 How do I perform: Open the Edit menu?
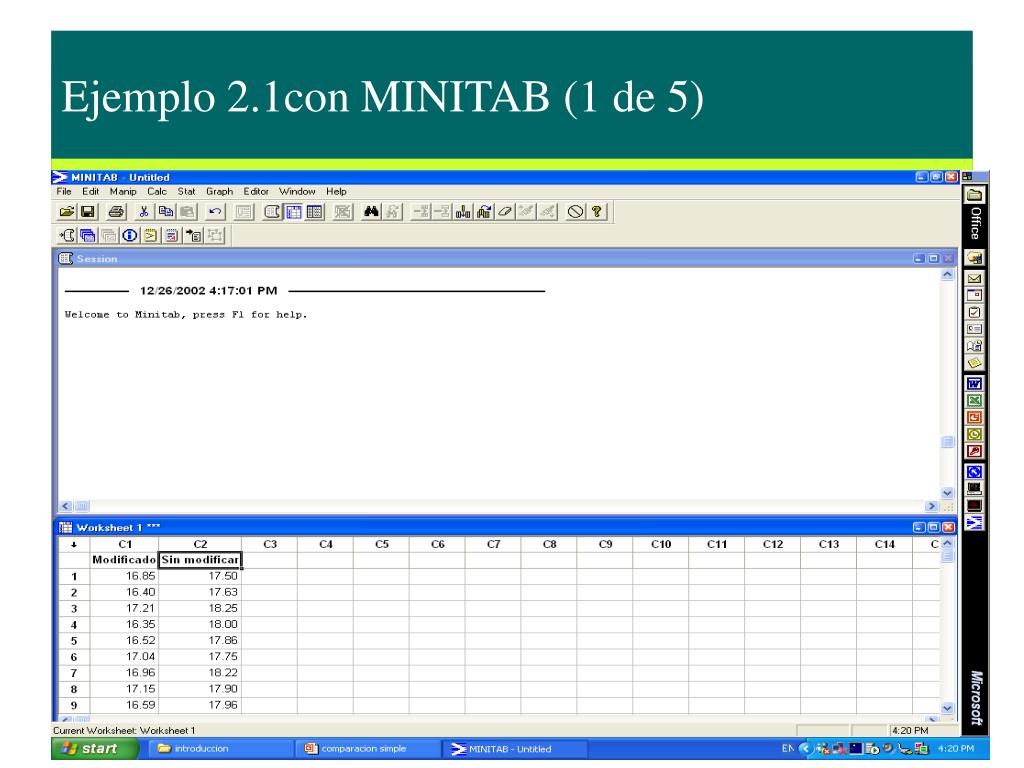(90, 191)
